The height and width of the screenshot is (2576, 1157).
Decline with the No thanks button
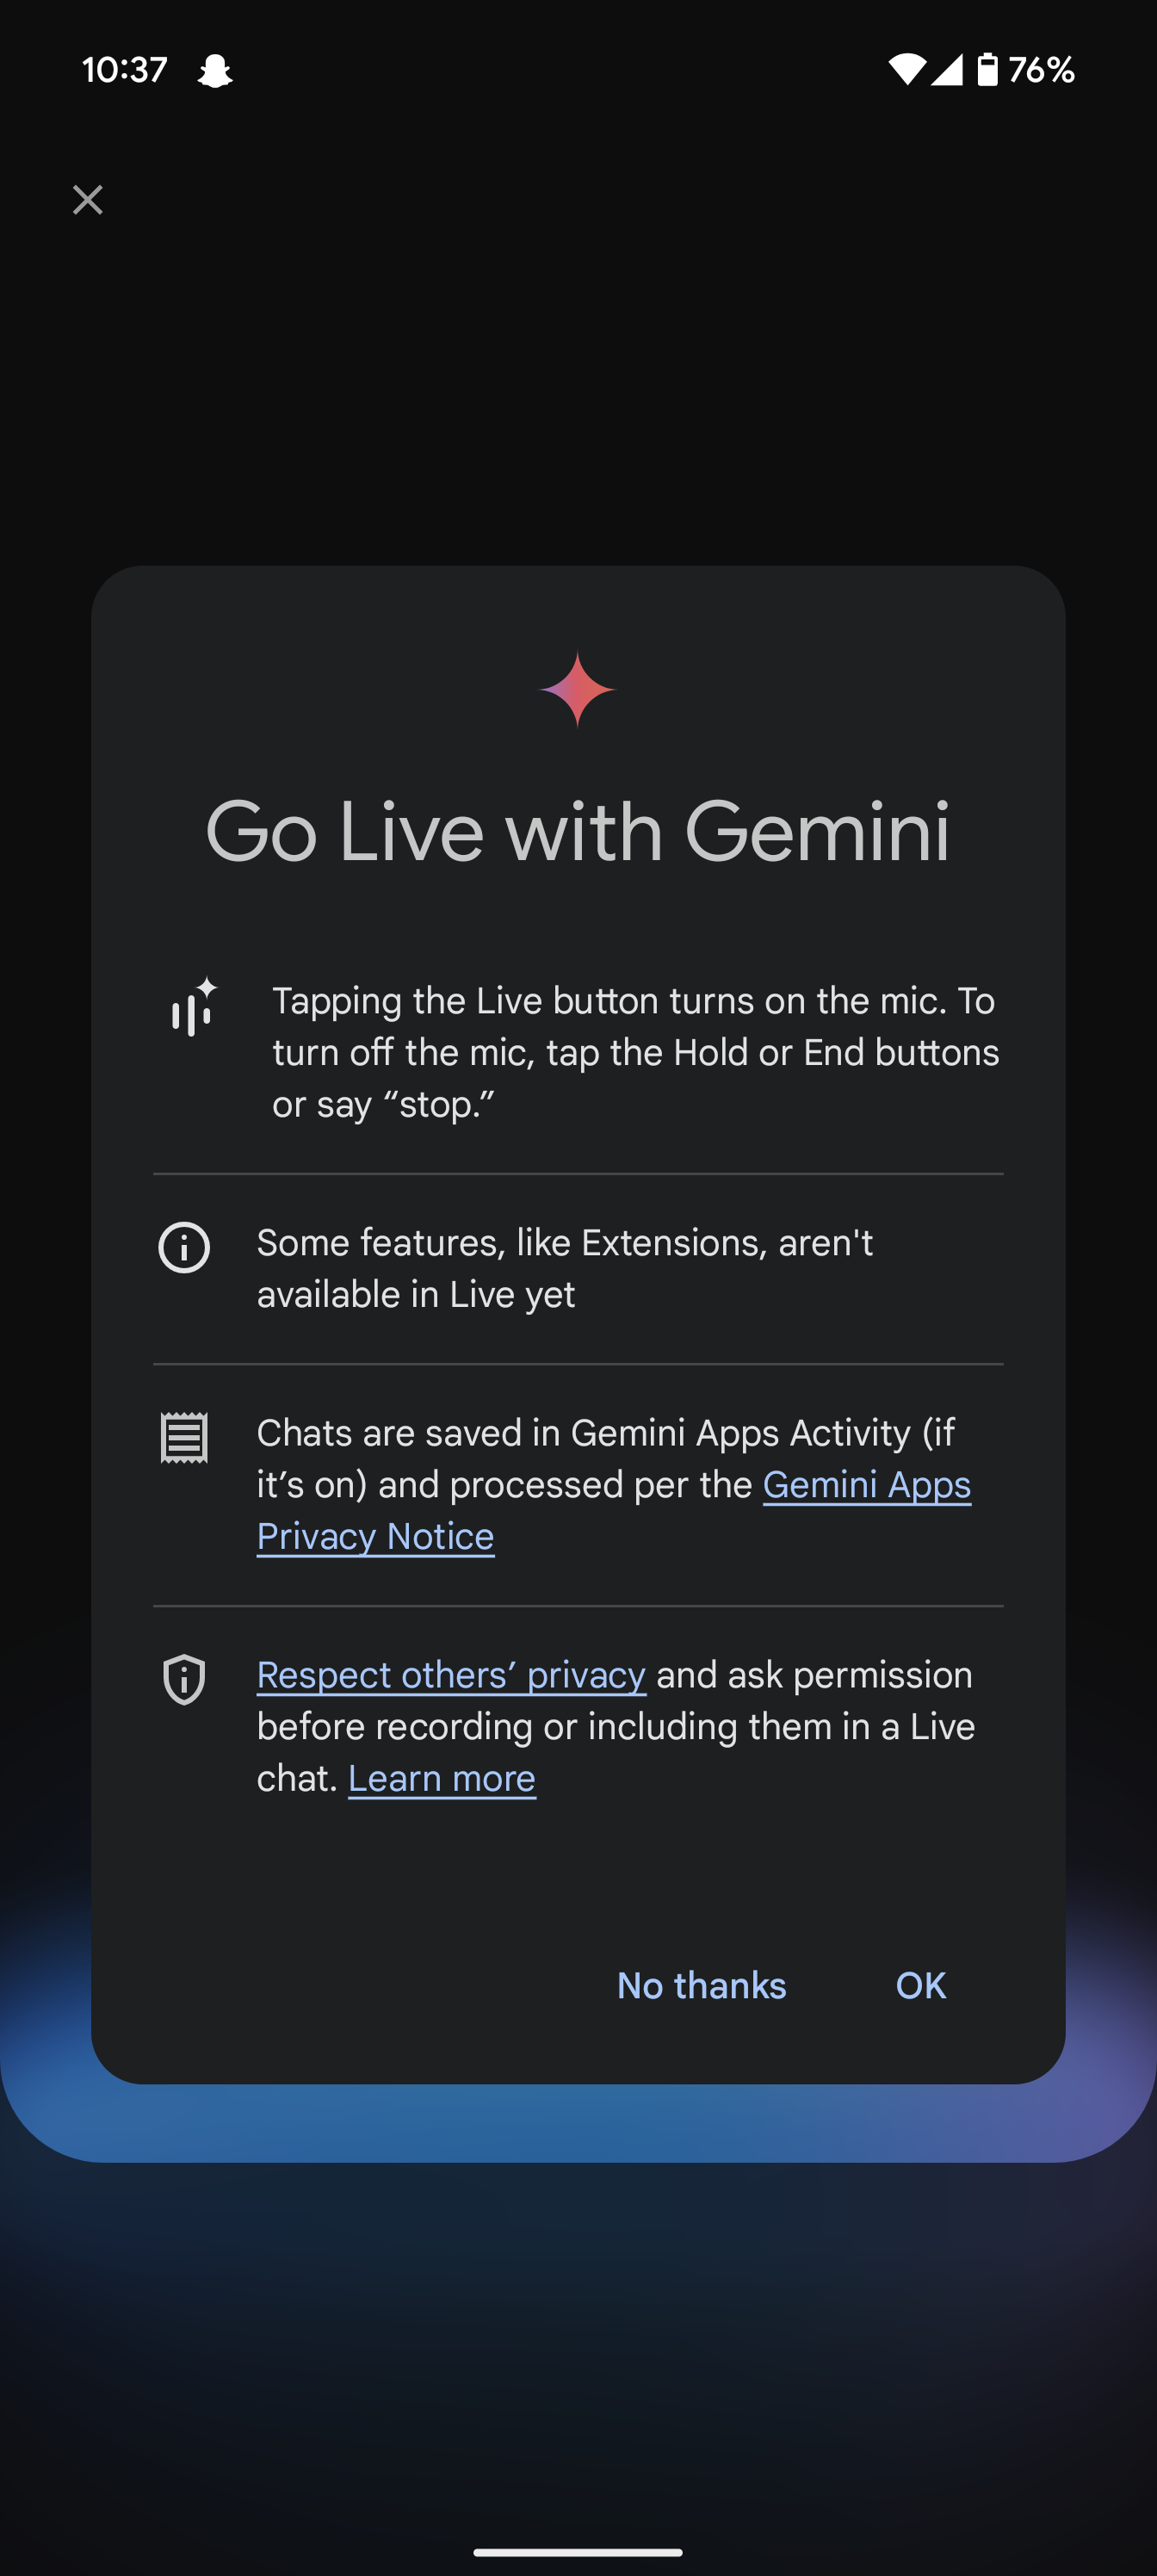[702, 1985]
